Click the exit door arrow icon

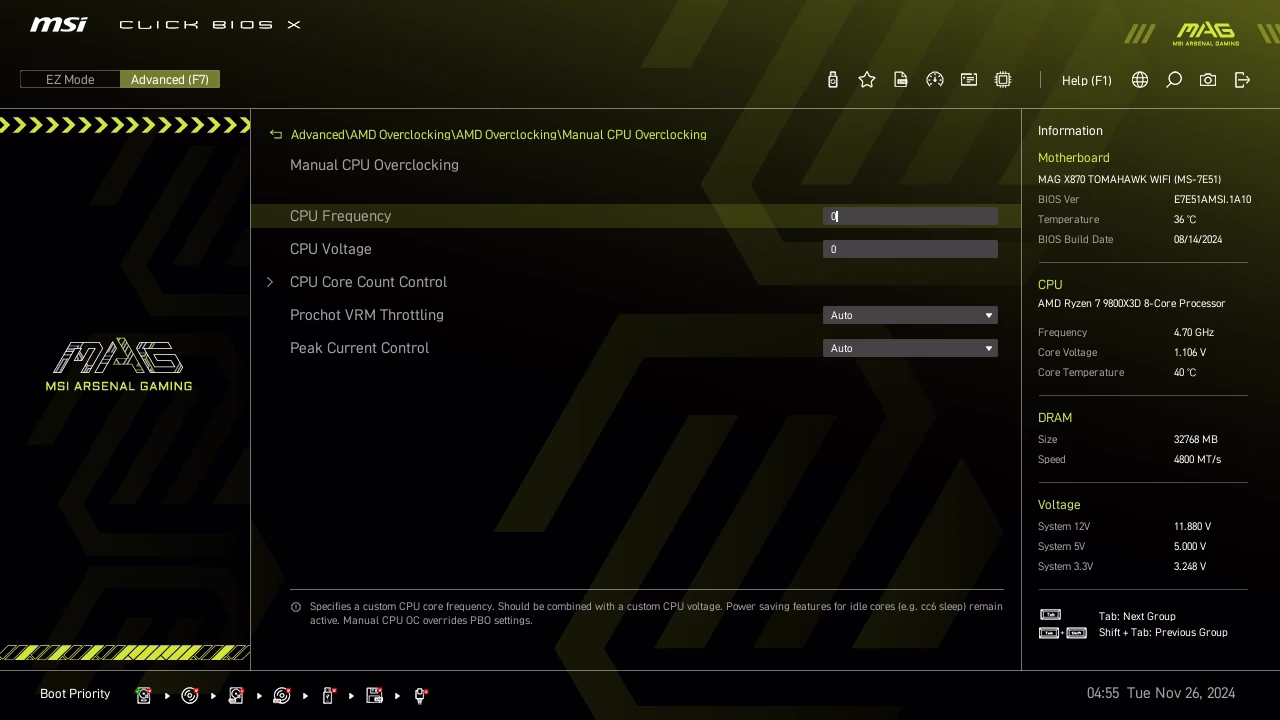pyautogui.click(x=1242, y=80)
